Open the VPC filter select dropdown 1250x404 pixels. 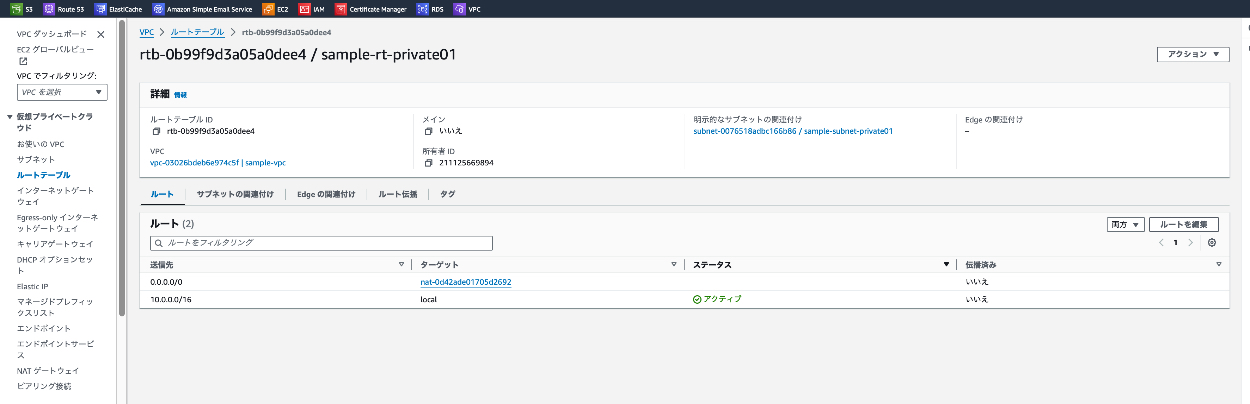(x=62, y=92)
